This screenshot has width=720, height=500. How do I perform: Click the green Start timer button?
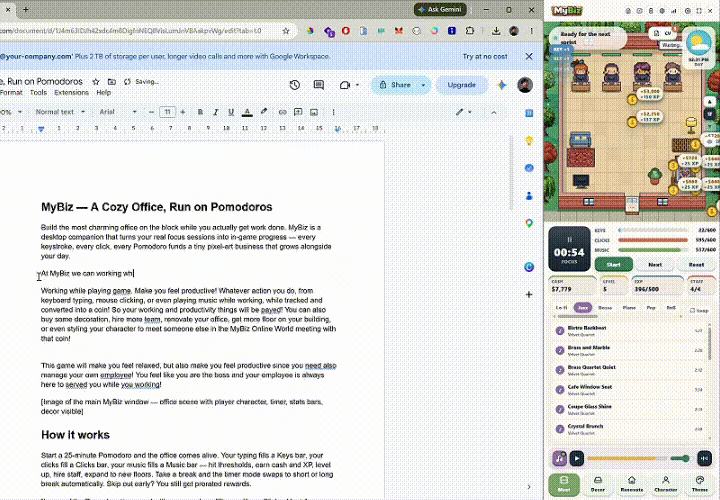pyautogui.click(x=613, y=264)
